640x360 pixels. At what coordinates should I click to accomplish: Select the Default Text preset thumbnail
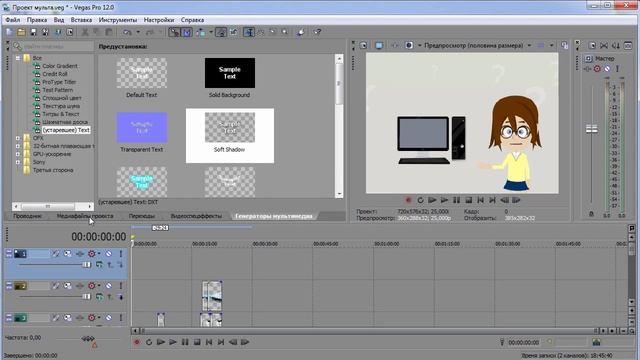[x=142, y=73]
